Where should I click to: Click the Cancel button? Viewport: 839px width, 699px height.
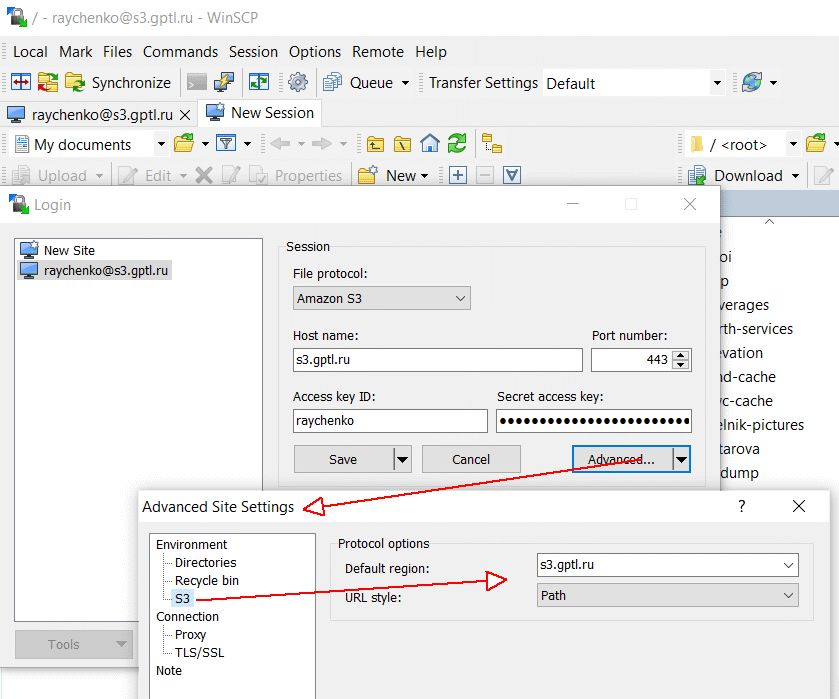pyautogui.click(x=471, y=459)
